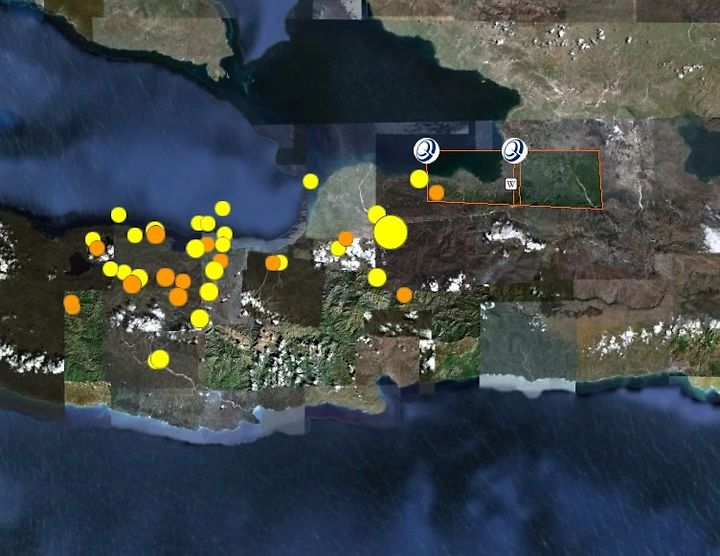Click the yellow marker directly south of largest marker
The image size is (720, 556).
click(377, 278)
